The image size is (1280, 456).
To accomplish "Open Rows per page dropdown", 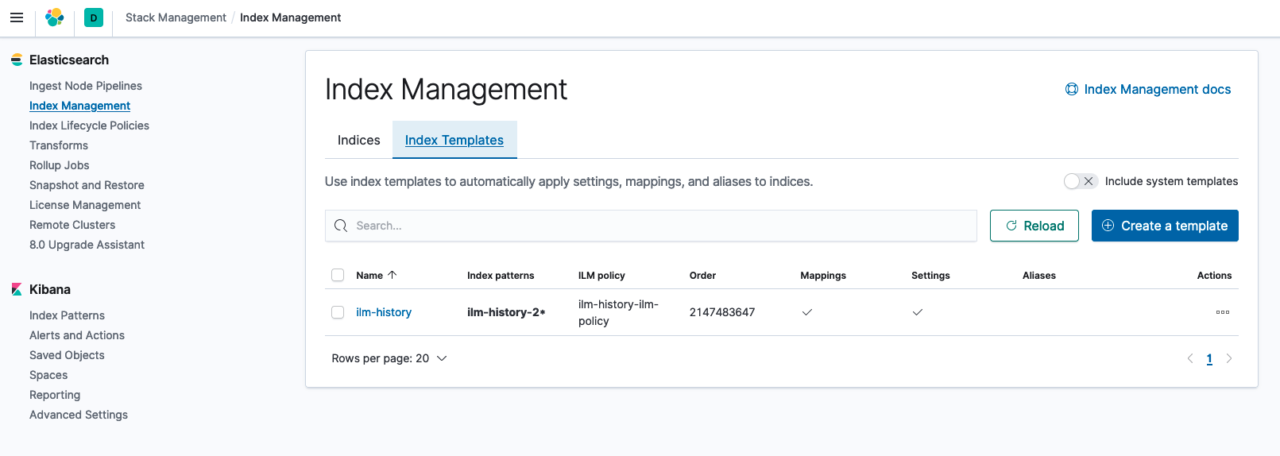I will (389, 358).
